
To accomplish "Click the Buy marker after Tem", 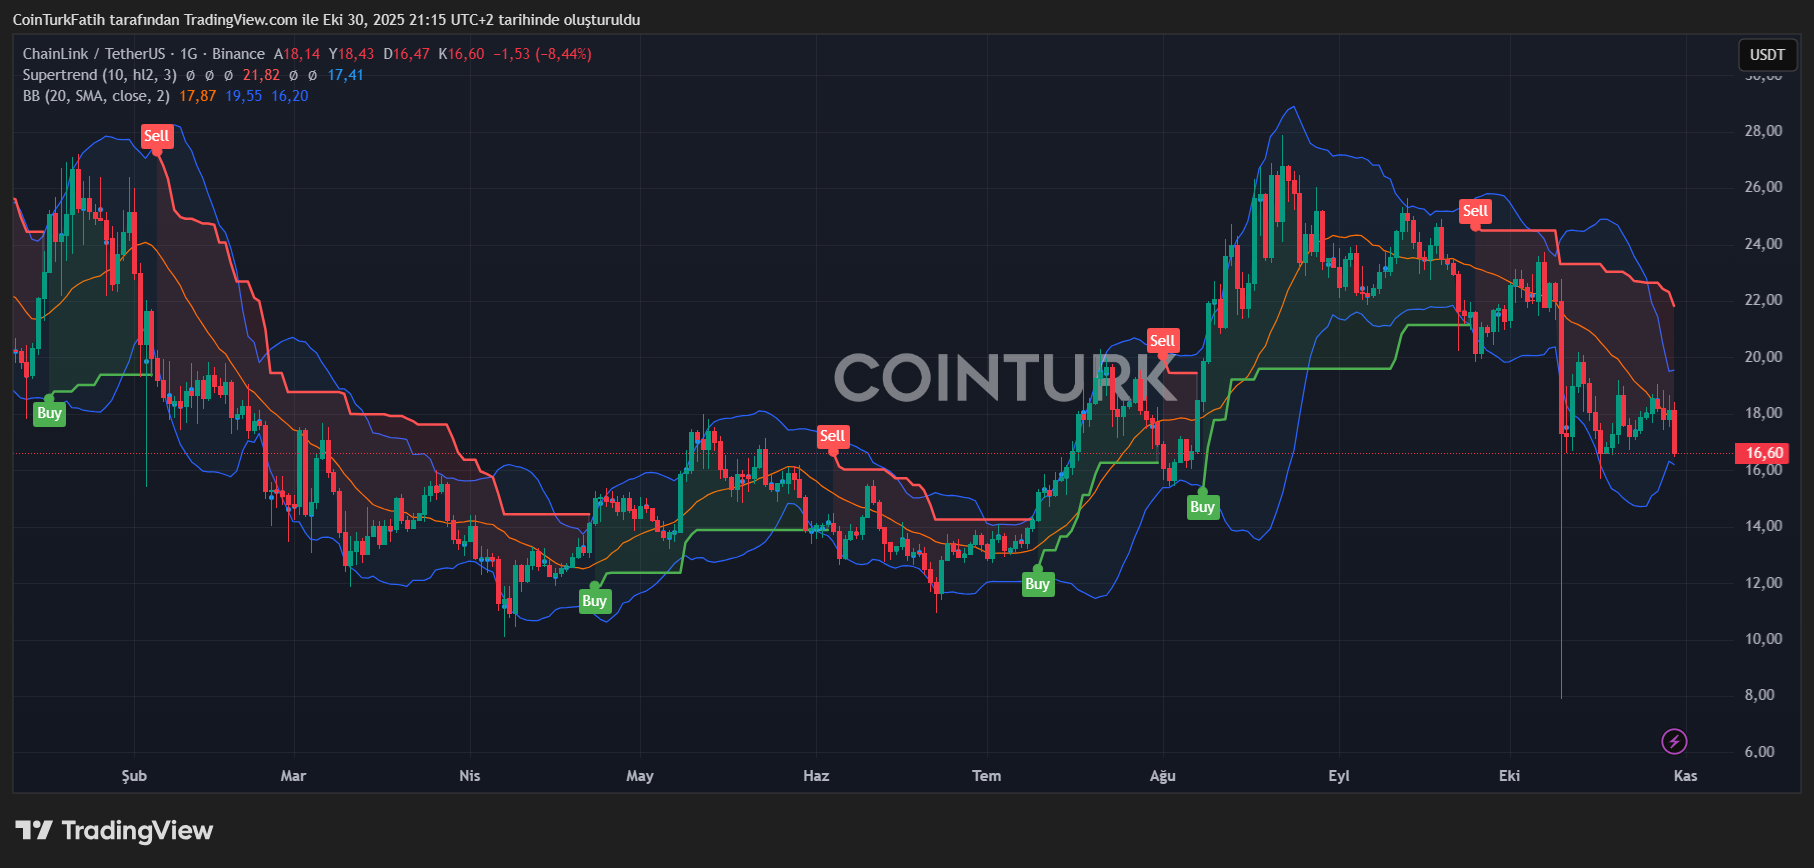I will click(1037, 584).
